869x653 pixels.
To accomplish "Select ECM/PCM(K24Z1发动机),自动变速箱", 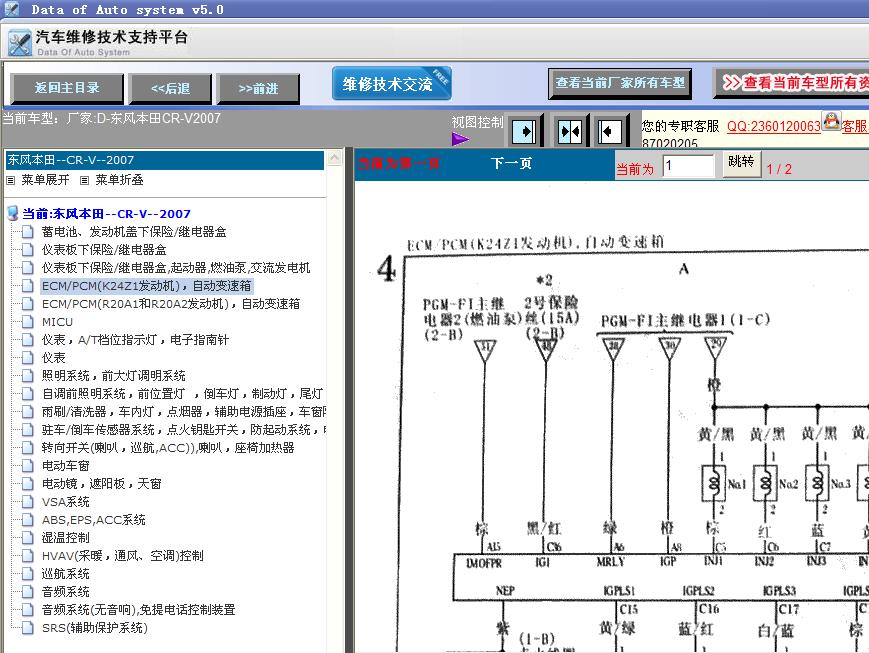I will click(147, 286).
